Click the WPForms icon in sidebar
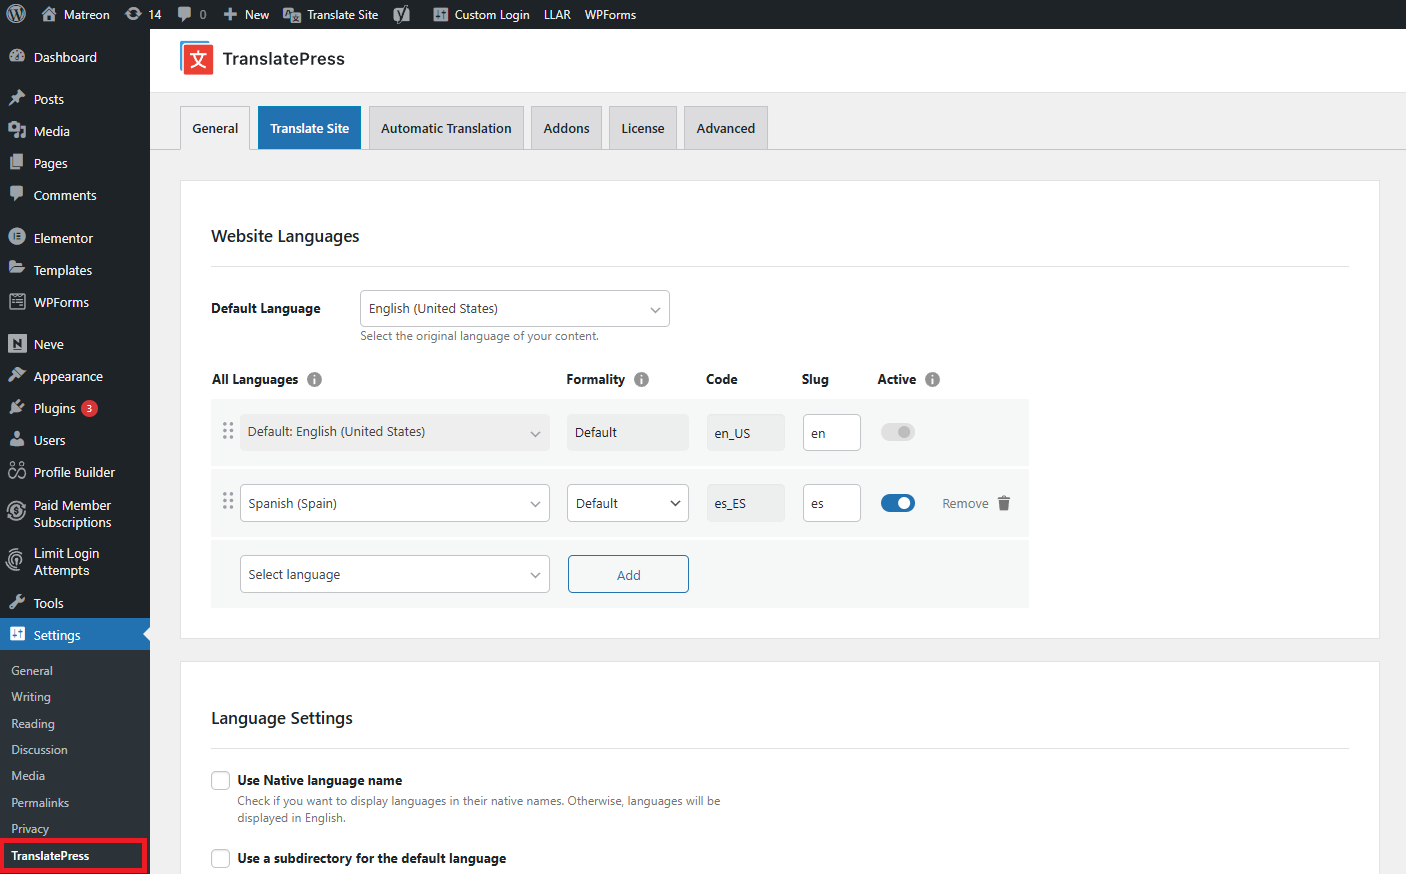Viewport: 1406px width, 874px height. pos(17,301)
